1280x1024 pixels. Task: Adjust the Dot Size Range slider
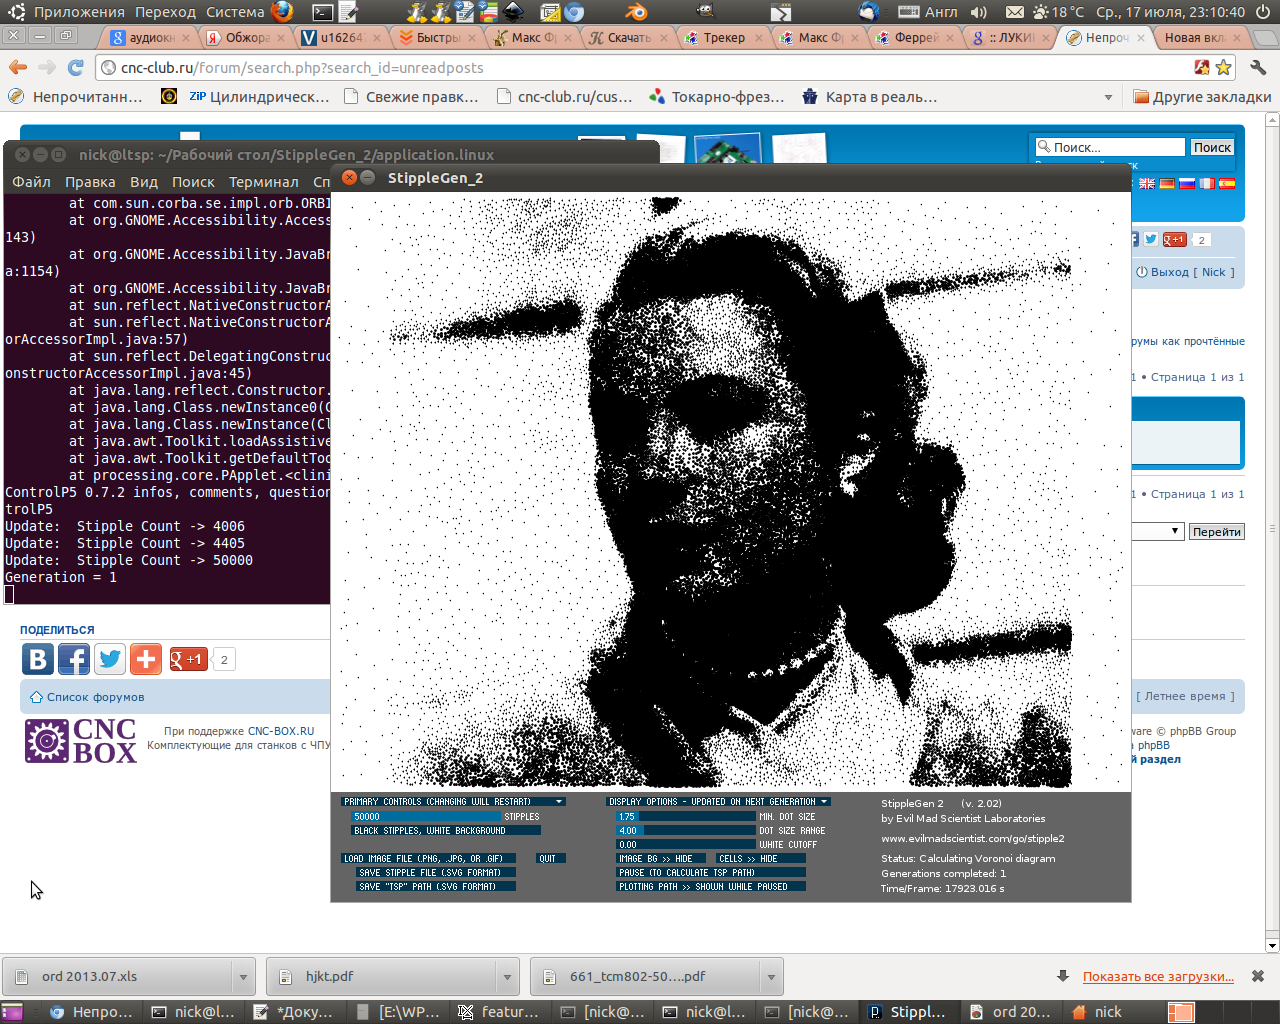tap(686, 831)
